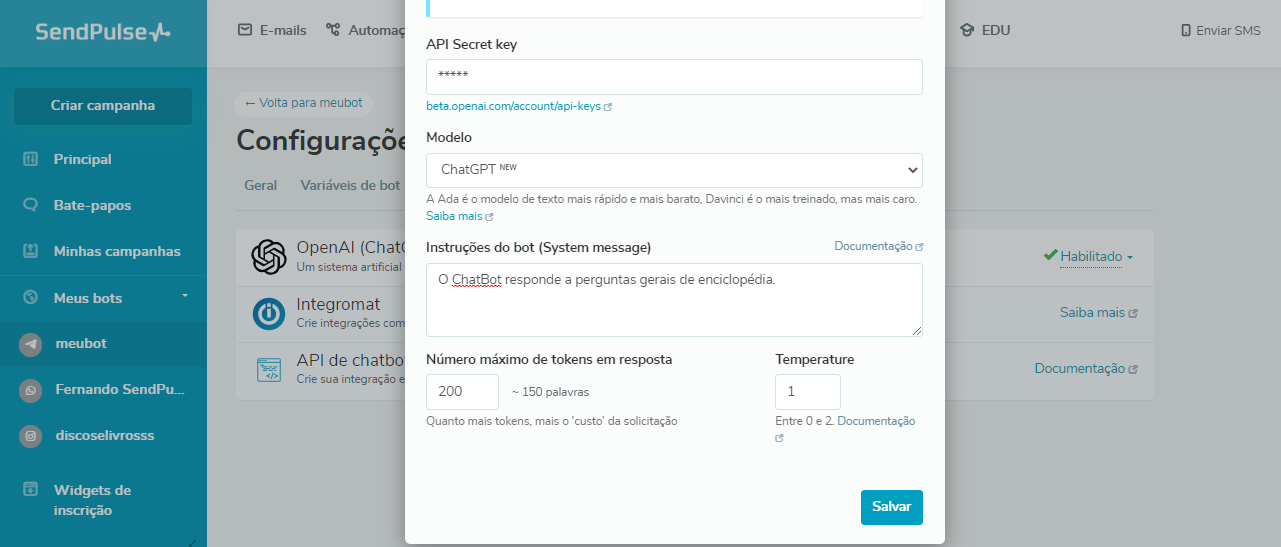
Task: Click the SendPulse logo
Action: pos(103,32)
